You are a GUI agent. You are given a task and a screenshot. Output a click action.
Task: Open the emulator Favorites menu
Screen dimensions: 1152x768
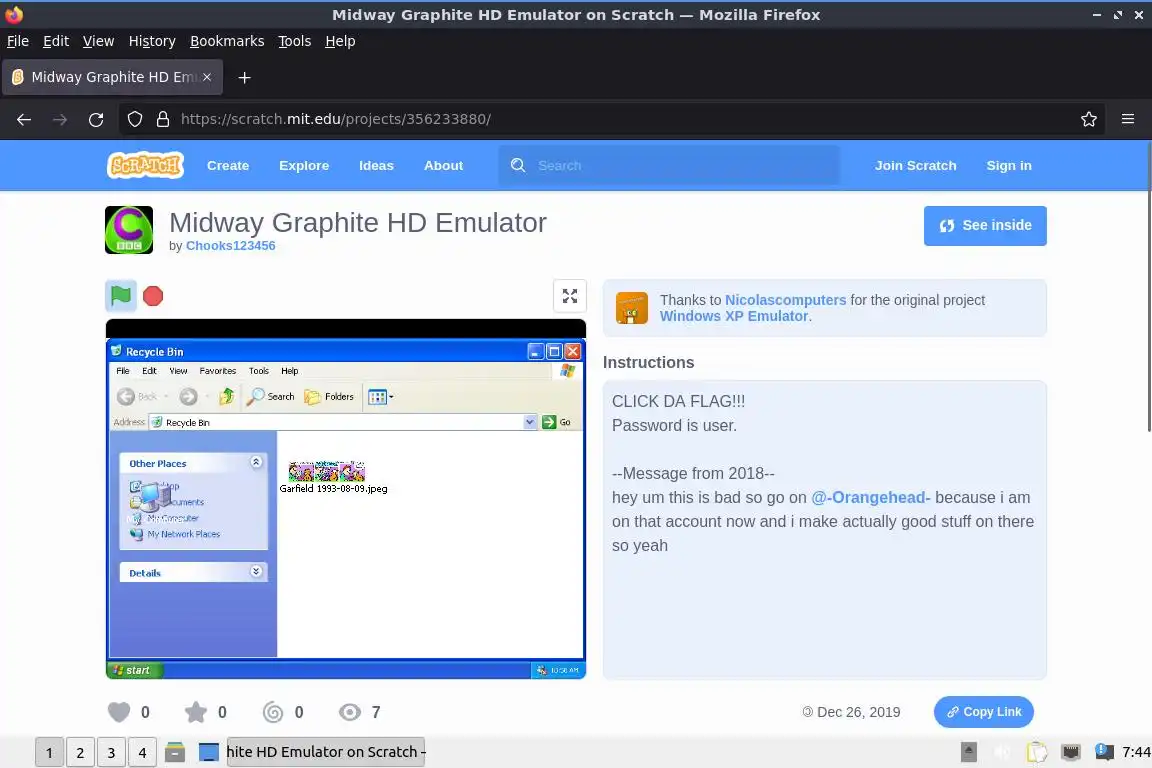point(217,371)
